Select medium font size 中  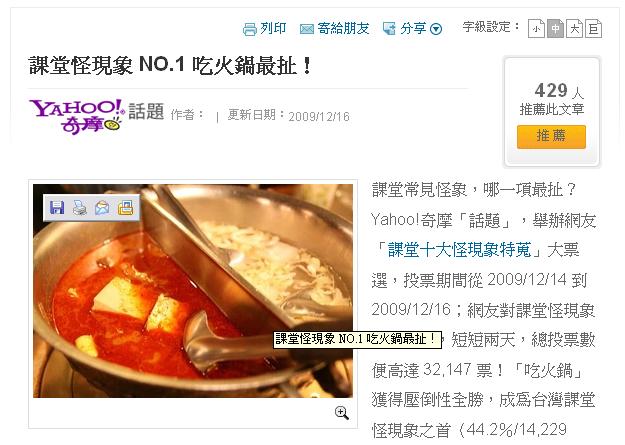(x=555, y=29)
